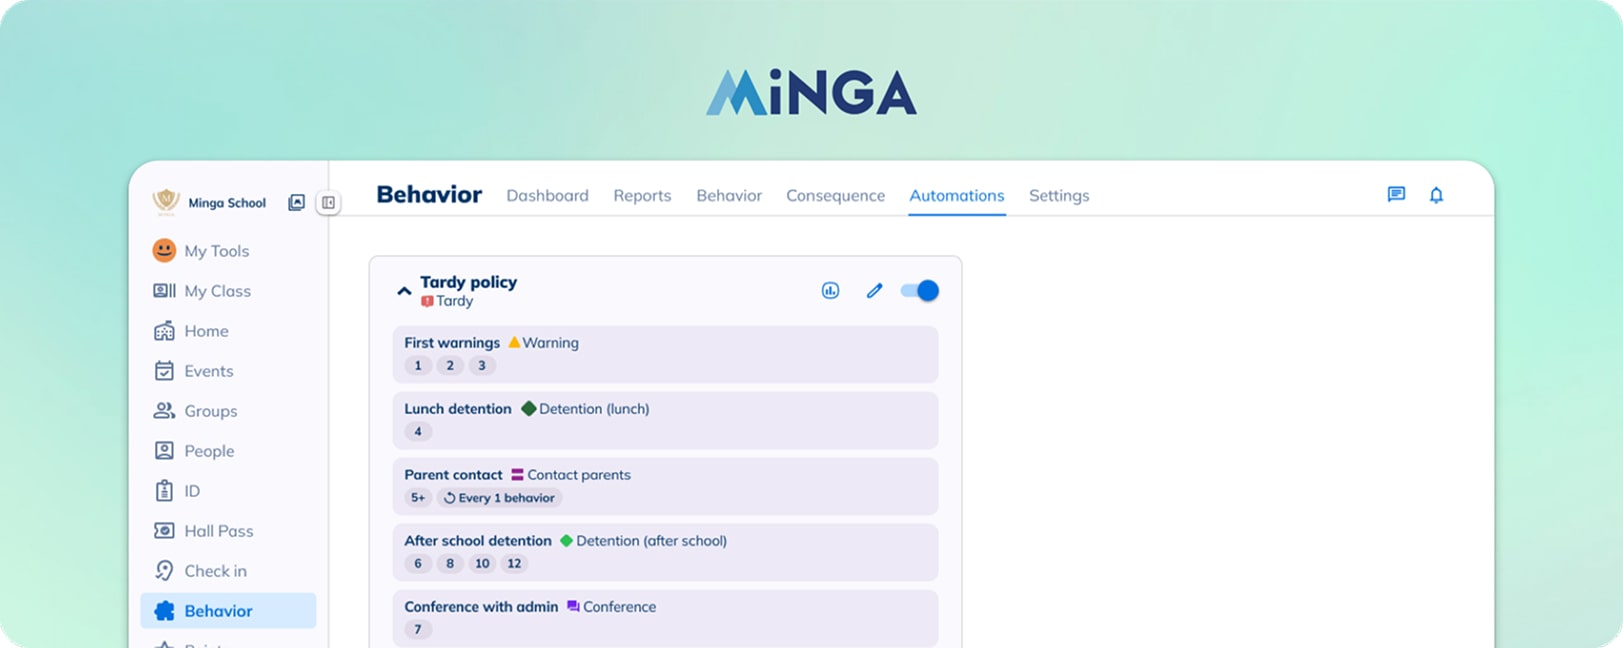Click the People portrait icon
The image size is (1623, 648).
[164, 450]
